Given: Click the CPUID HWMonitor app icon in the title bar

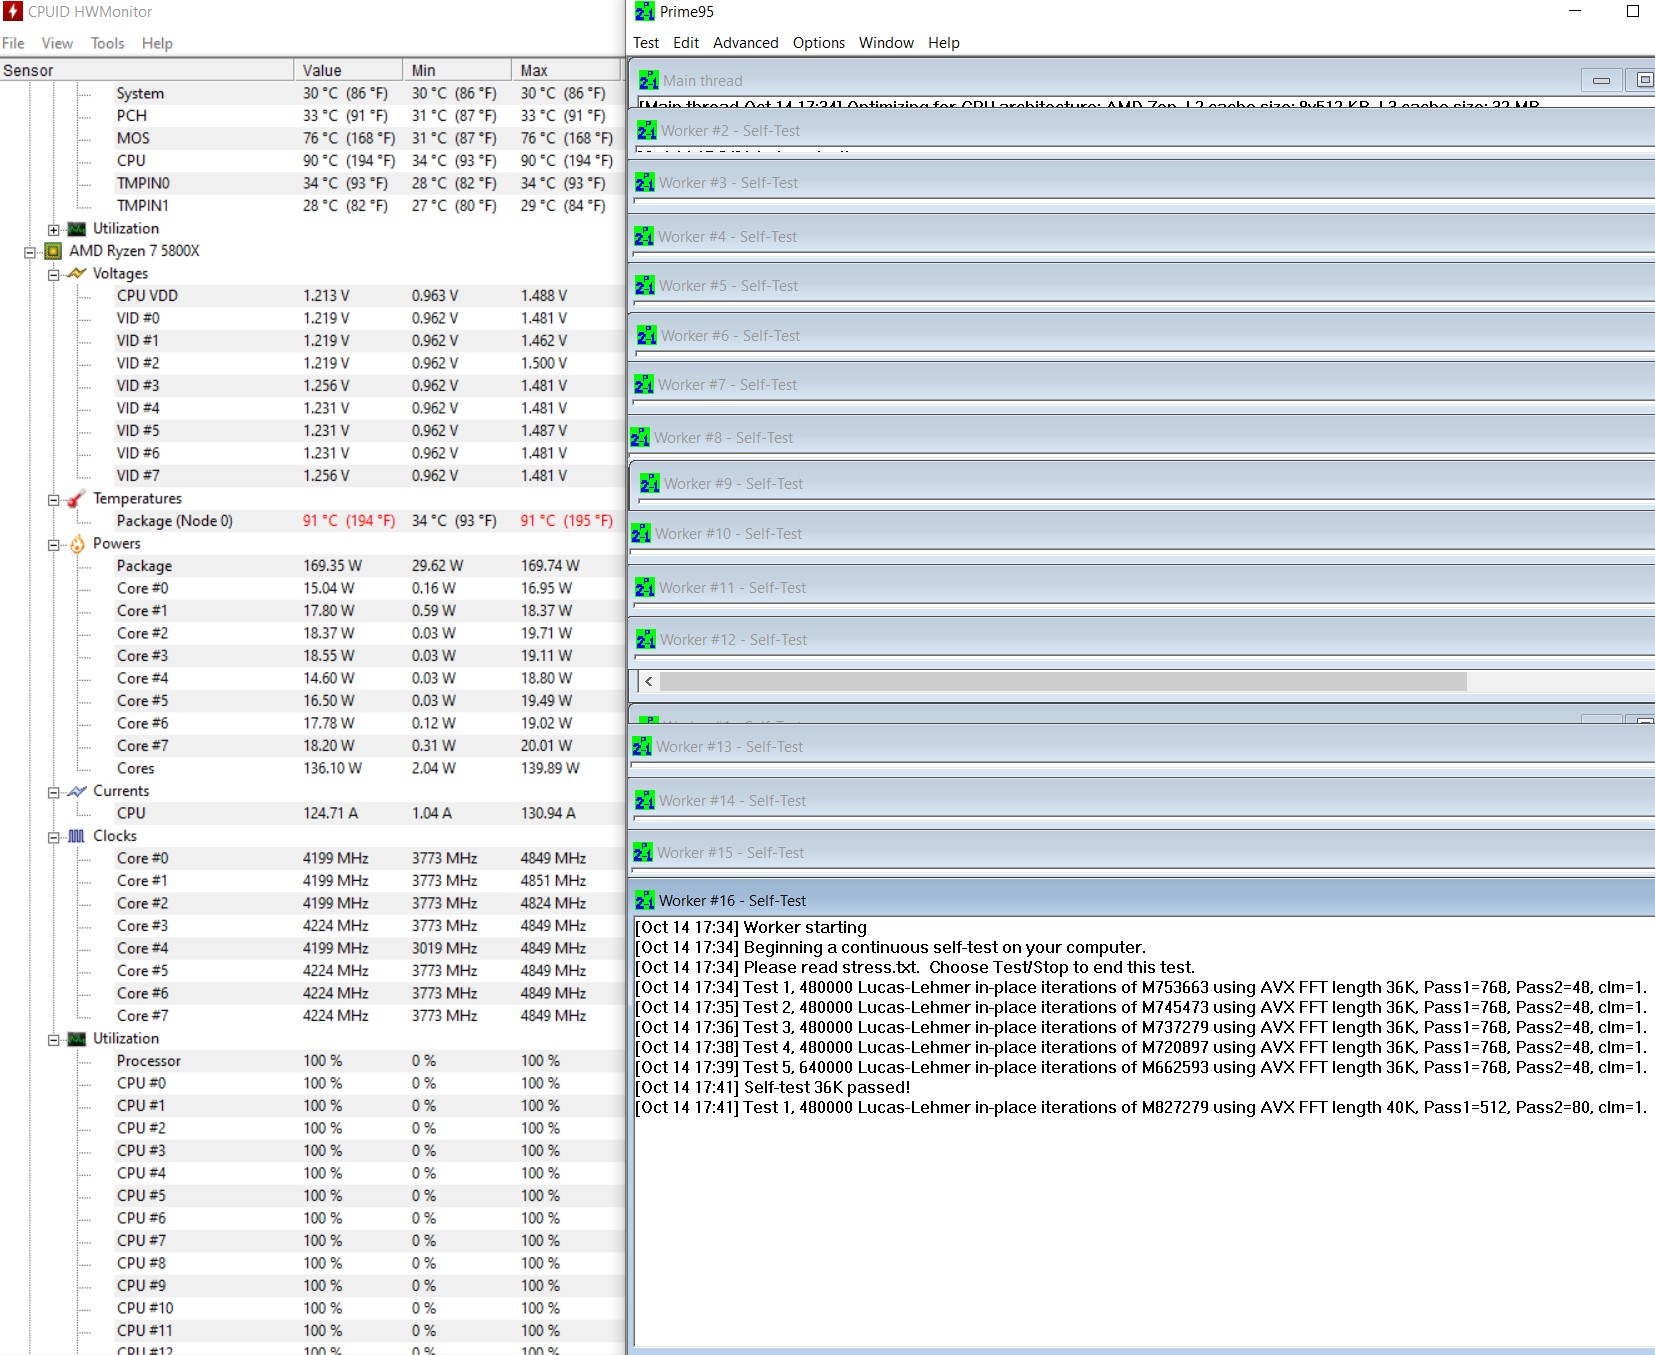Looking at the screenshot, I should point(13,12).
